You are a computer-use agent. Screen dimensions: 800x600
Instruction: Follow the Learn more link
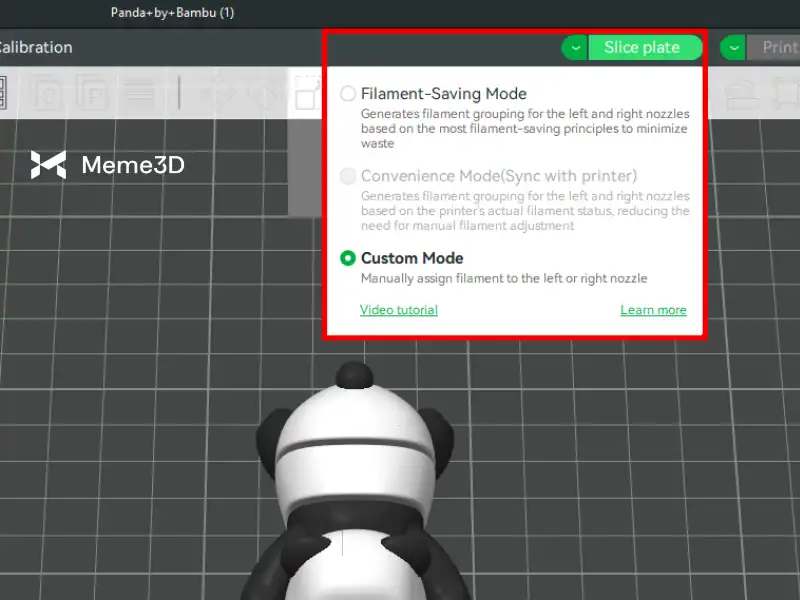[653, 310]
